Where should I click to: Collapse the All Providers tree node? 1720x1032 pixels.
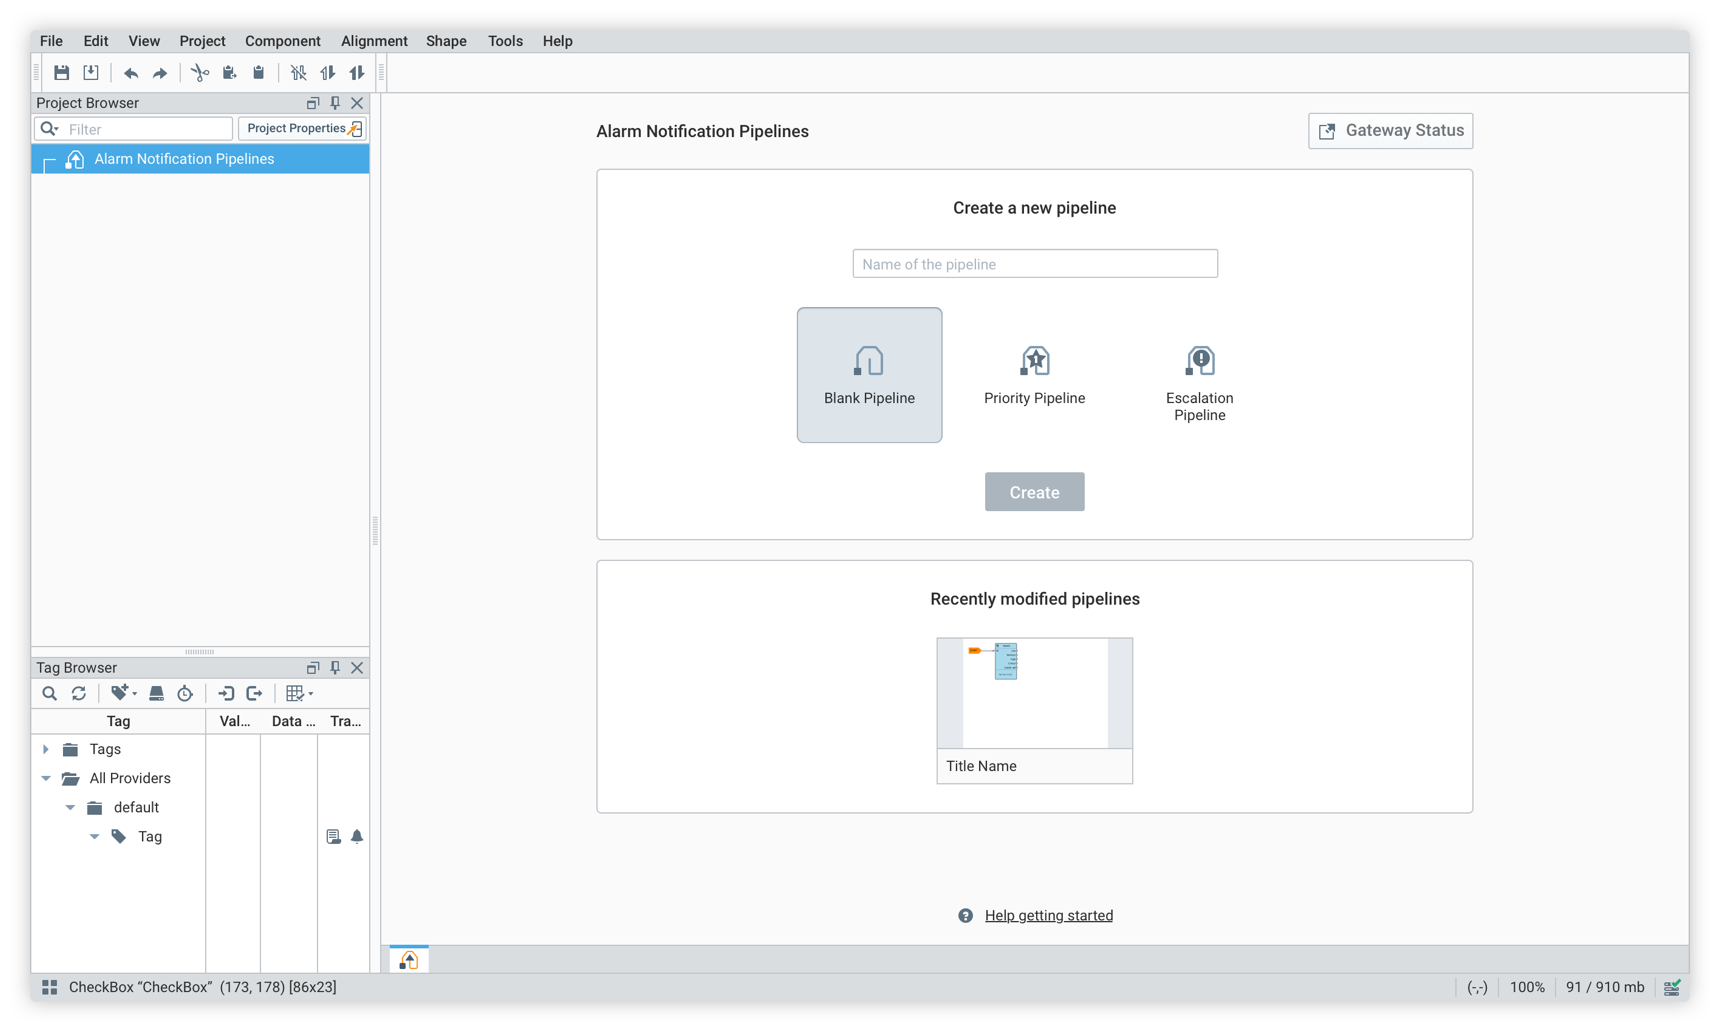pos(45,778)
